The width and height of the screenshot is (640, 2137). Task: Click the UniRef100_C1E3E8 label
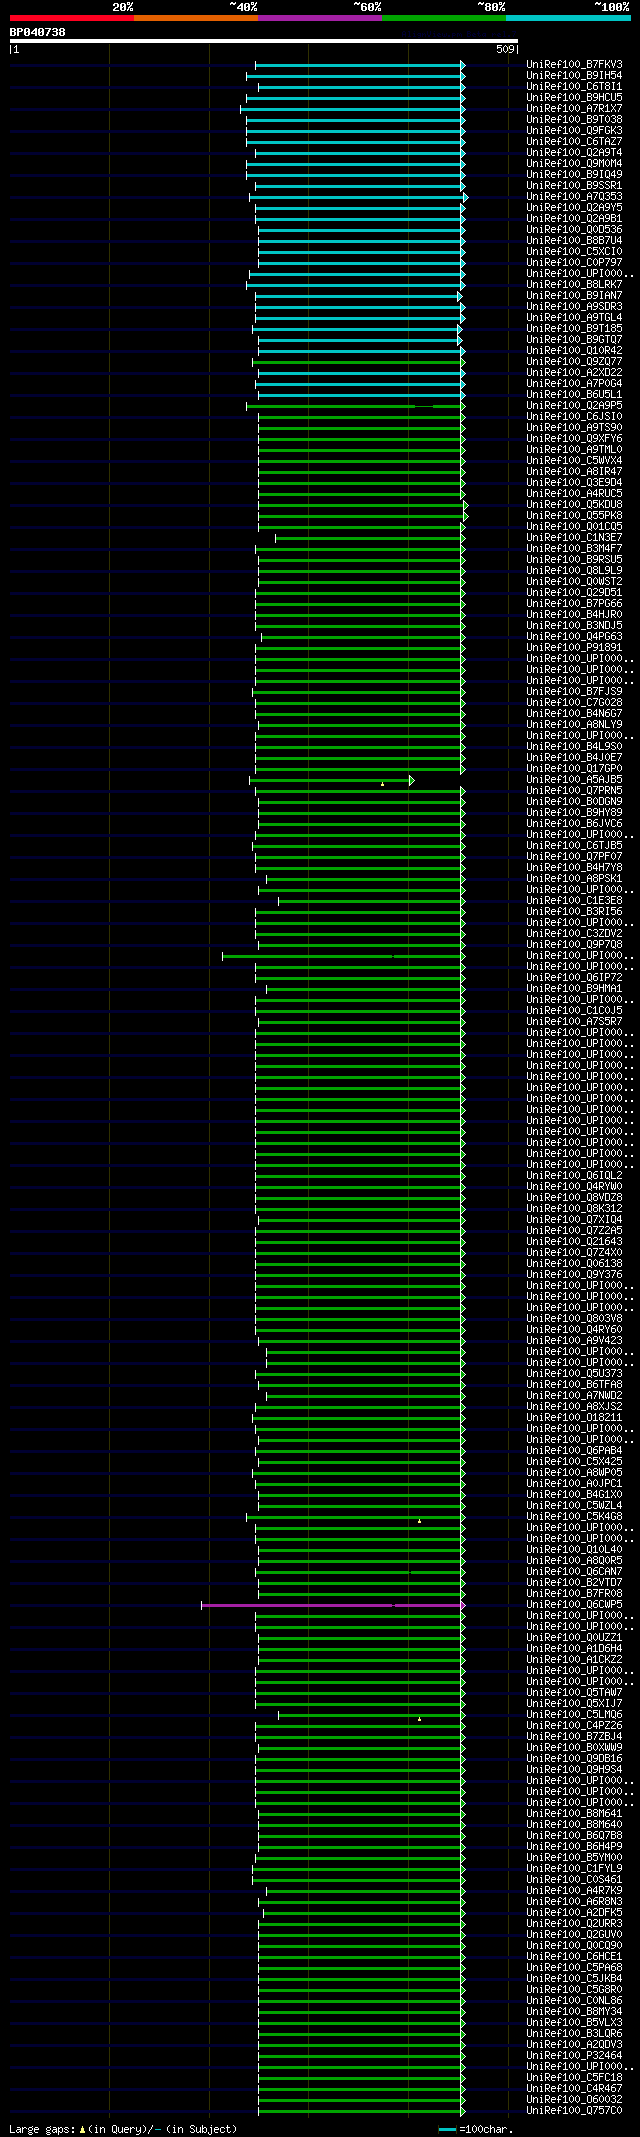point(574,901)
